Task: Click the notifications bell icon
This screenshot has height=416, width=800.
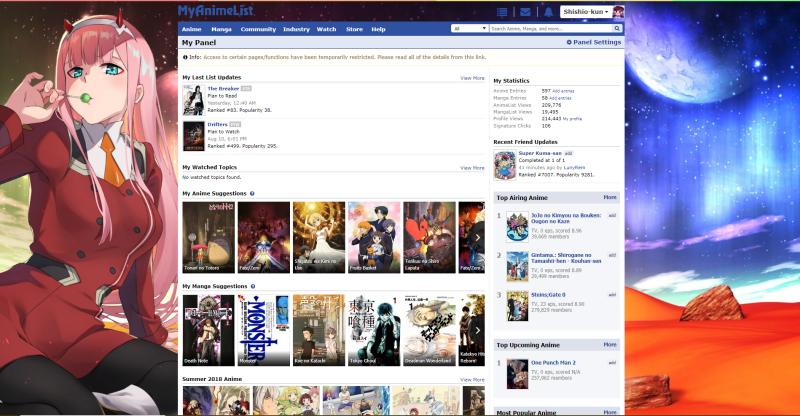Action: [547, 11]
